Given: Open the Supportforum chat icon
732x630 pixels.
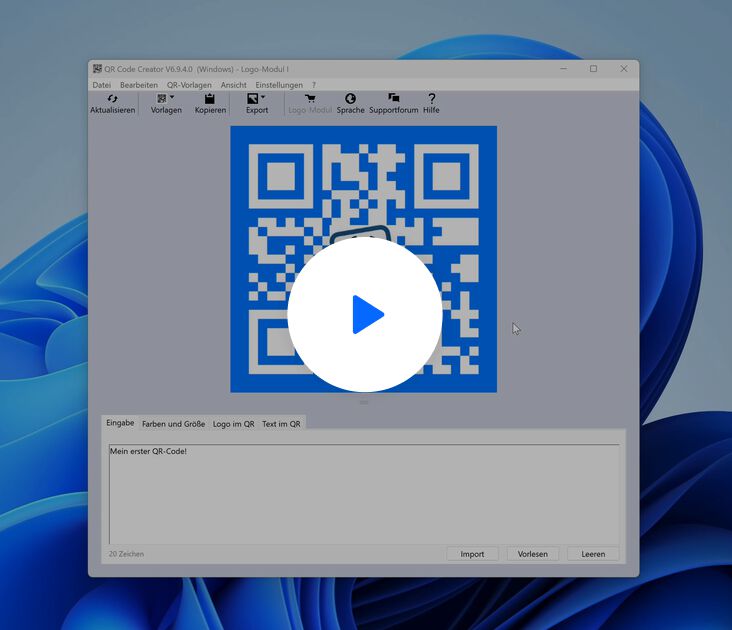Looking at the screenshot, I should point(394,98).
